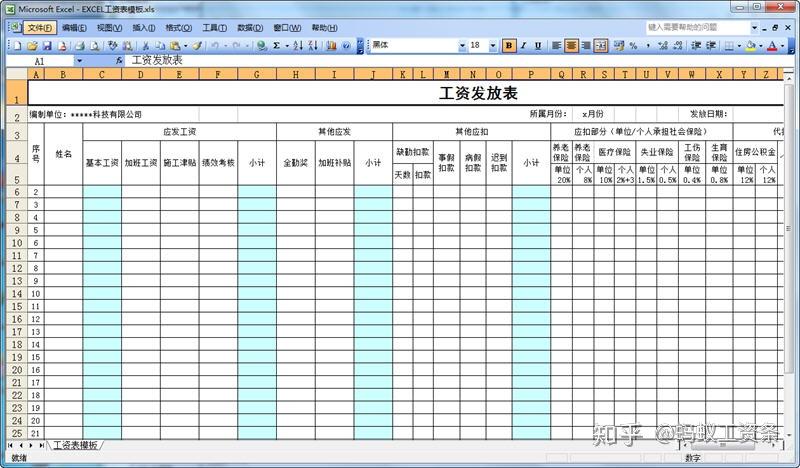Open the Fill Color dropdown arrow

point(760,46)
